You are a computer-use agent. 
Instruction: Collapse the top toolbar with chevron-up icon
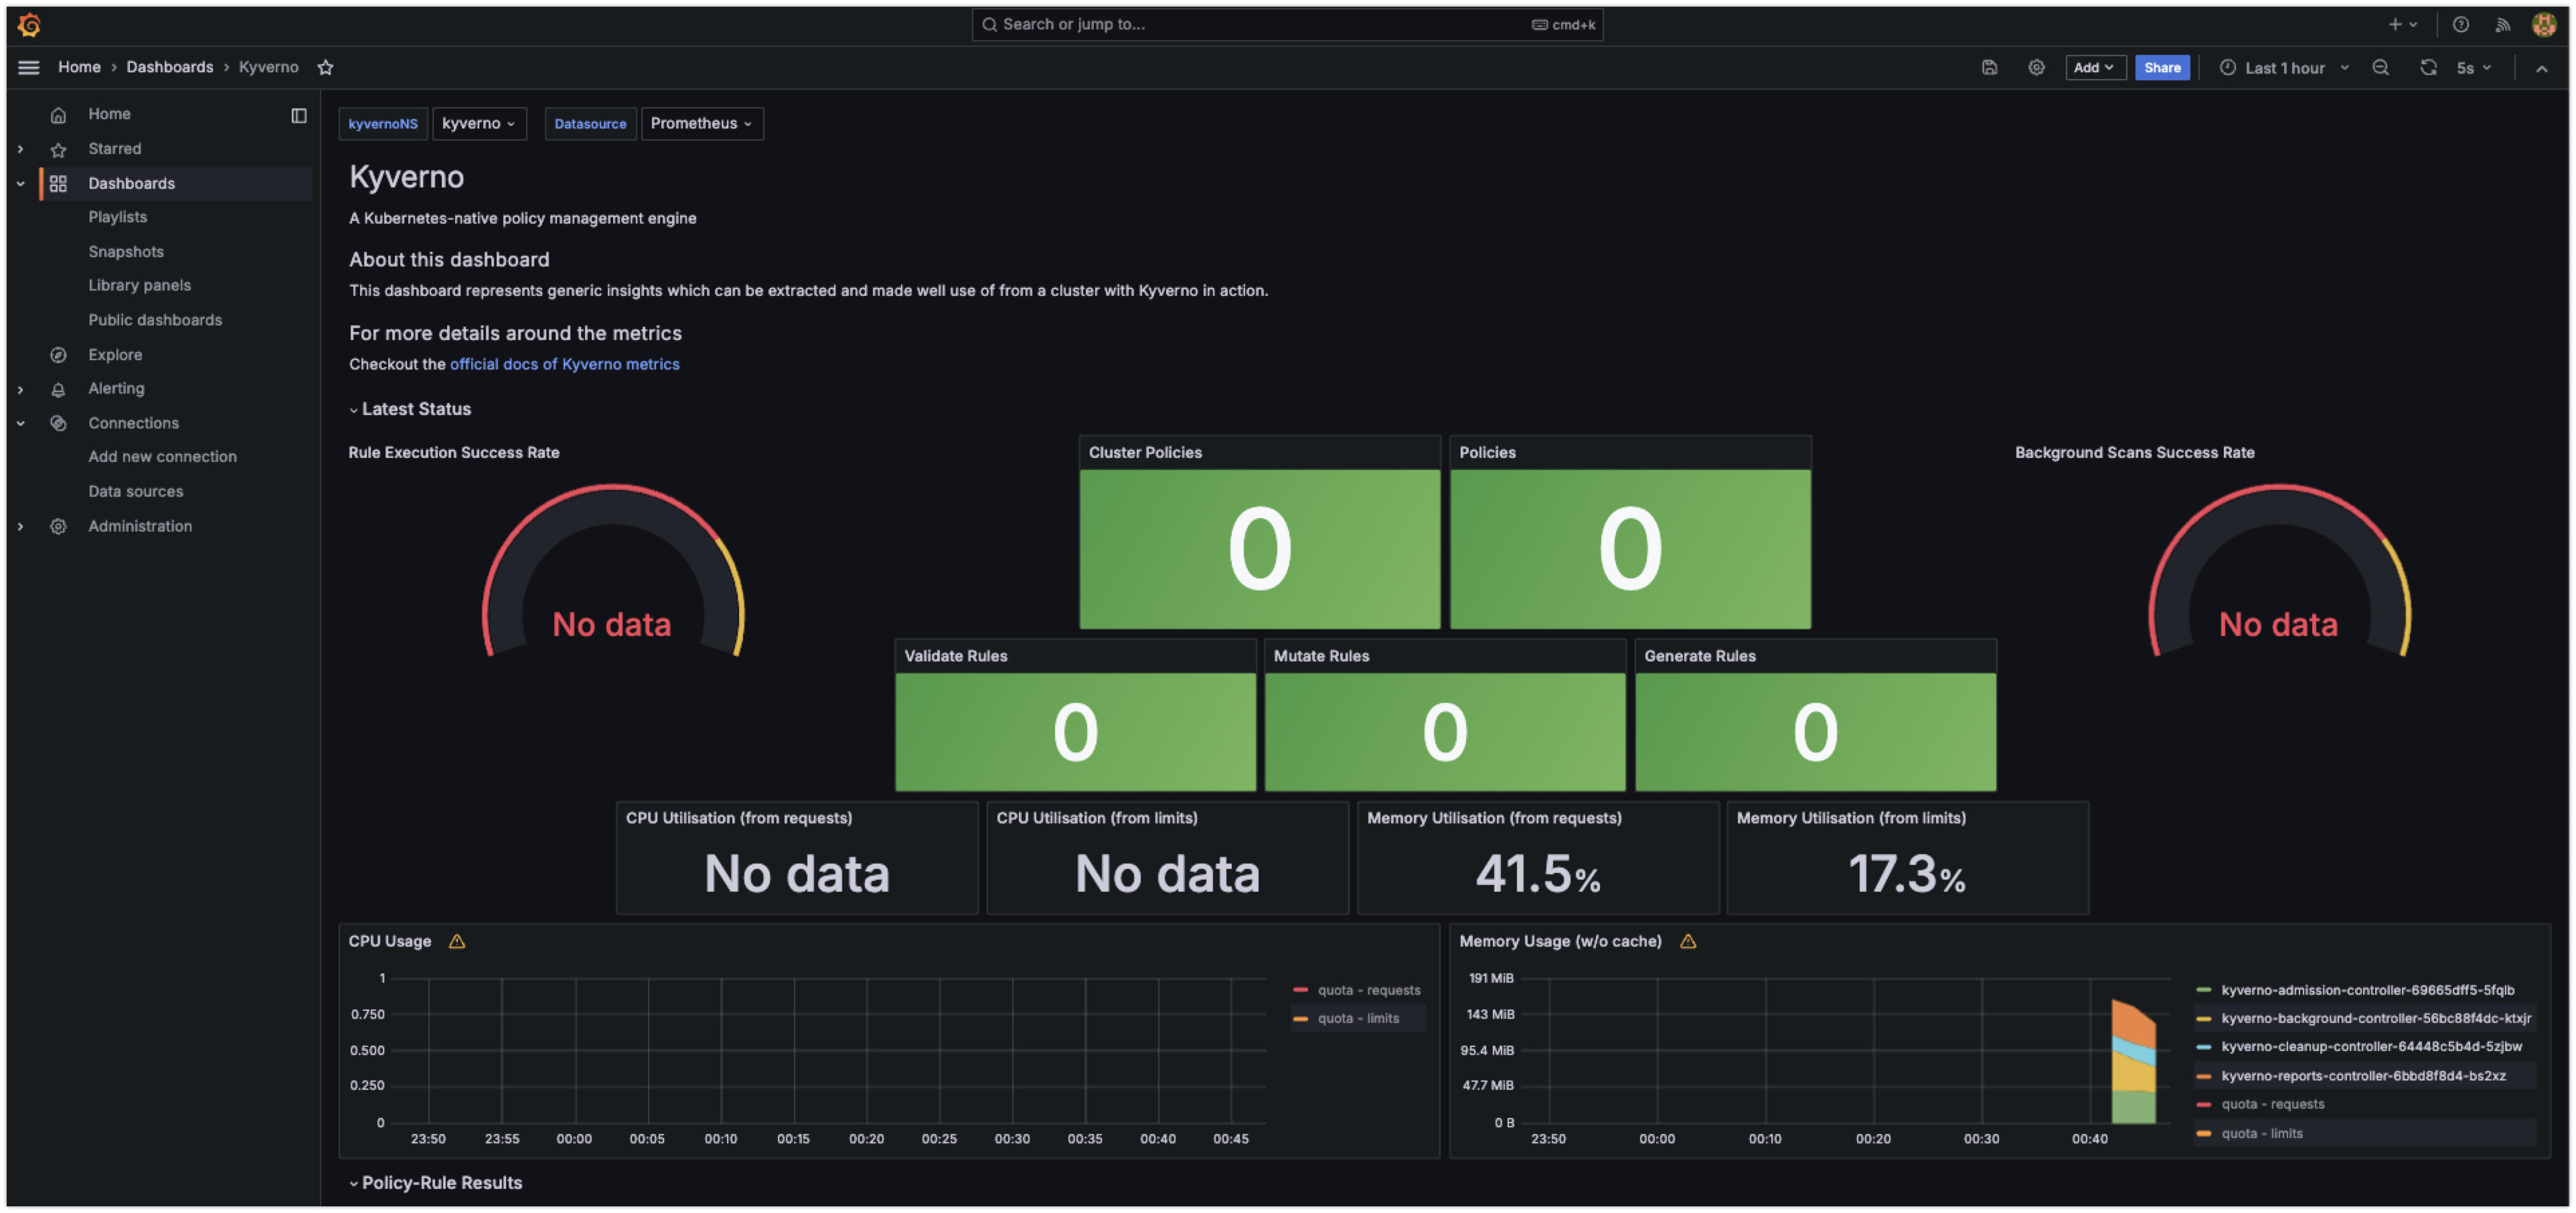tap(2541, 68)
